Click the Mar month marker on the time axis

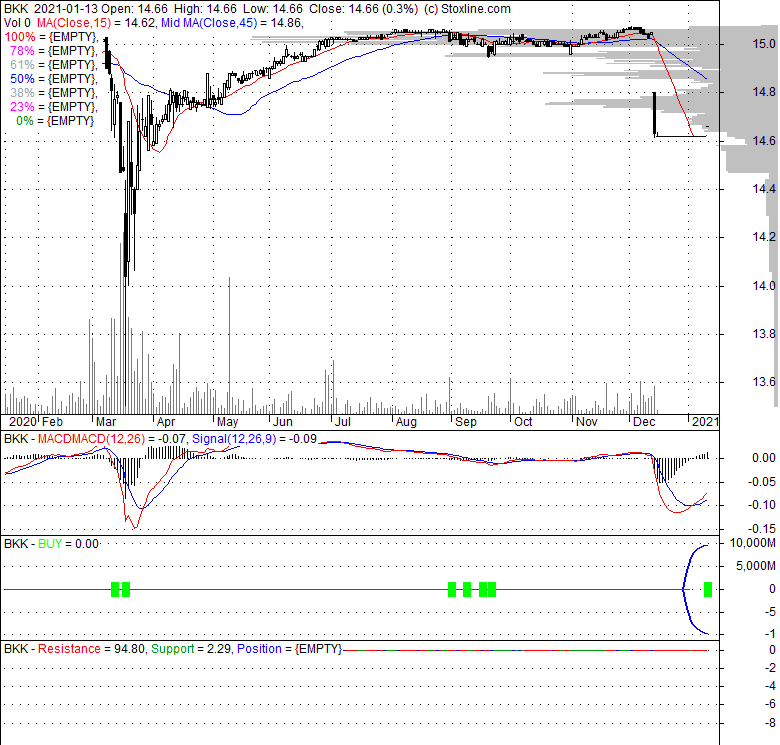pos(106,422)
